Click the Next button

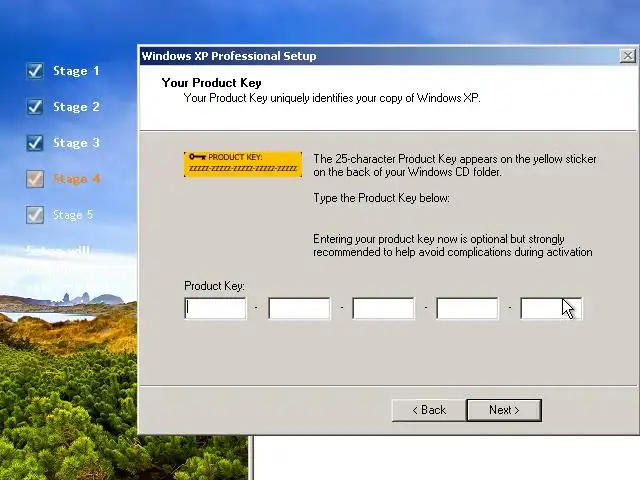[504, 410]
